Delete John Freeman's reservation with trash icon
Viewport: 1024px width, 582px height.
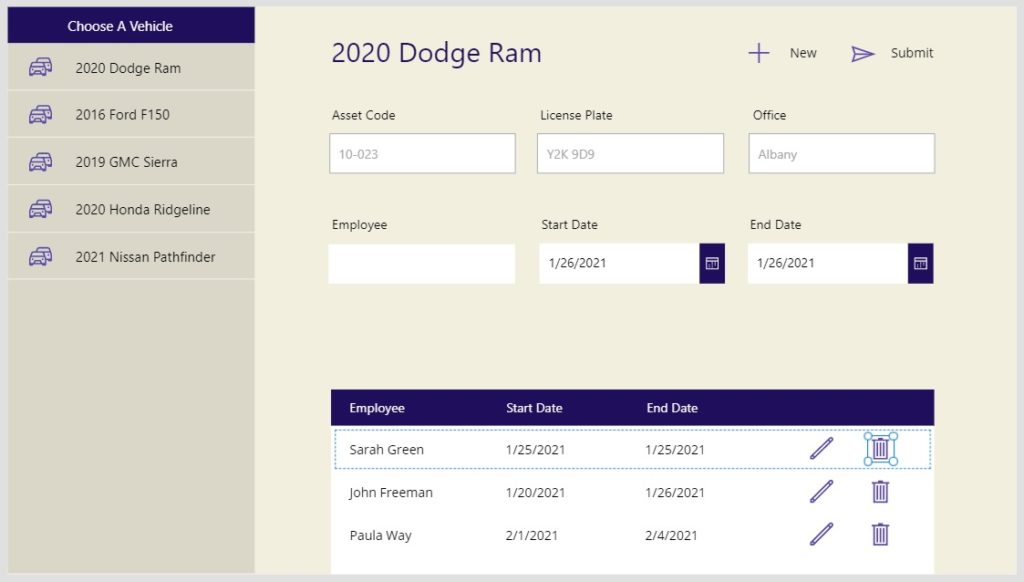pos(880,492)
